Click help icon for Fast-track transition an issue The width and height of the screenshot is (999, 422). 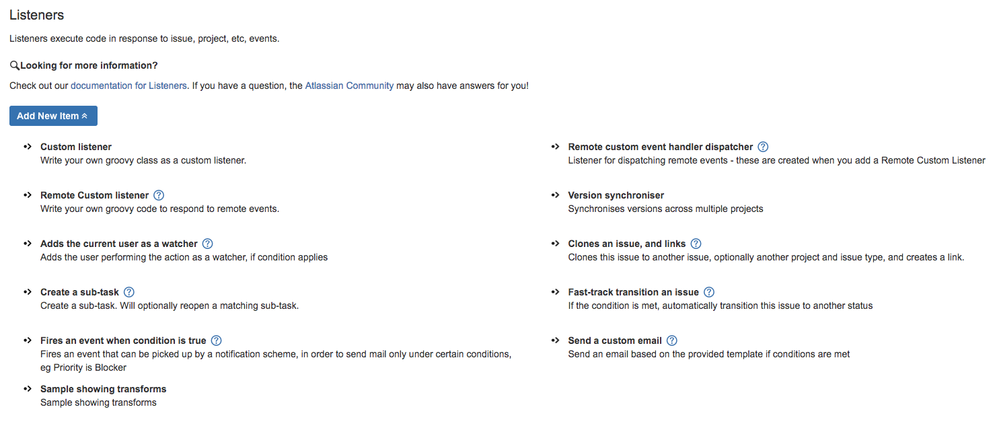708,292
